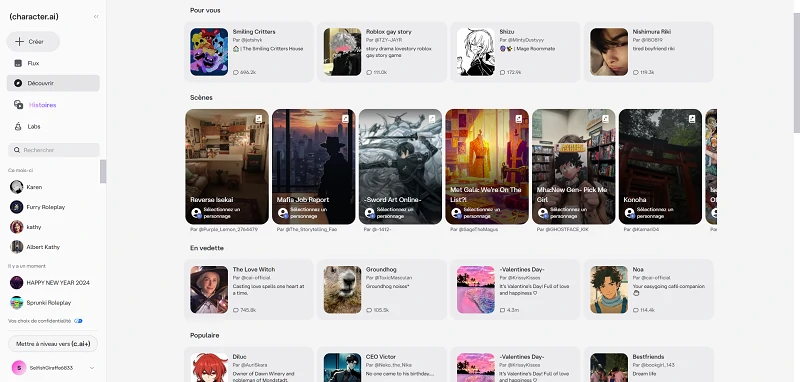The image size is (800, 382).
Task: Open the Smiling Critters character card
Action: pos(249,52)
